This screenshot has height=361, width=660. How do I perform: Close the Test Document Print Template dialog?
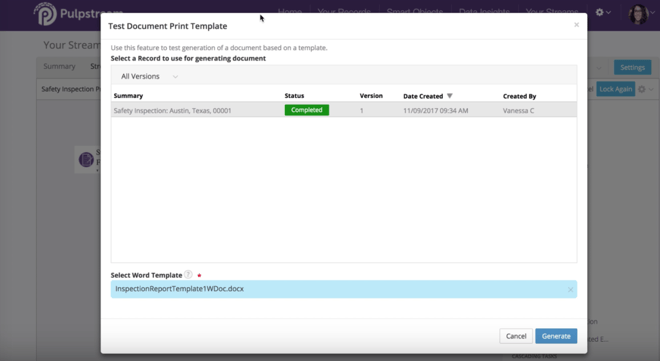576,25
